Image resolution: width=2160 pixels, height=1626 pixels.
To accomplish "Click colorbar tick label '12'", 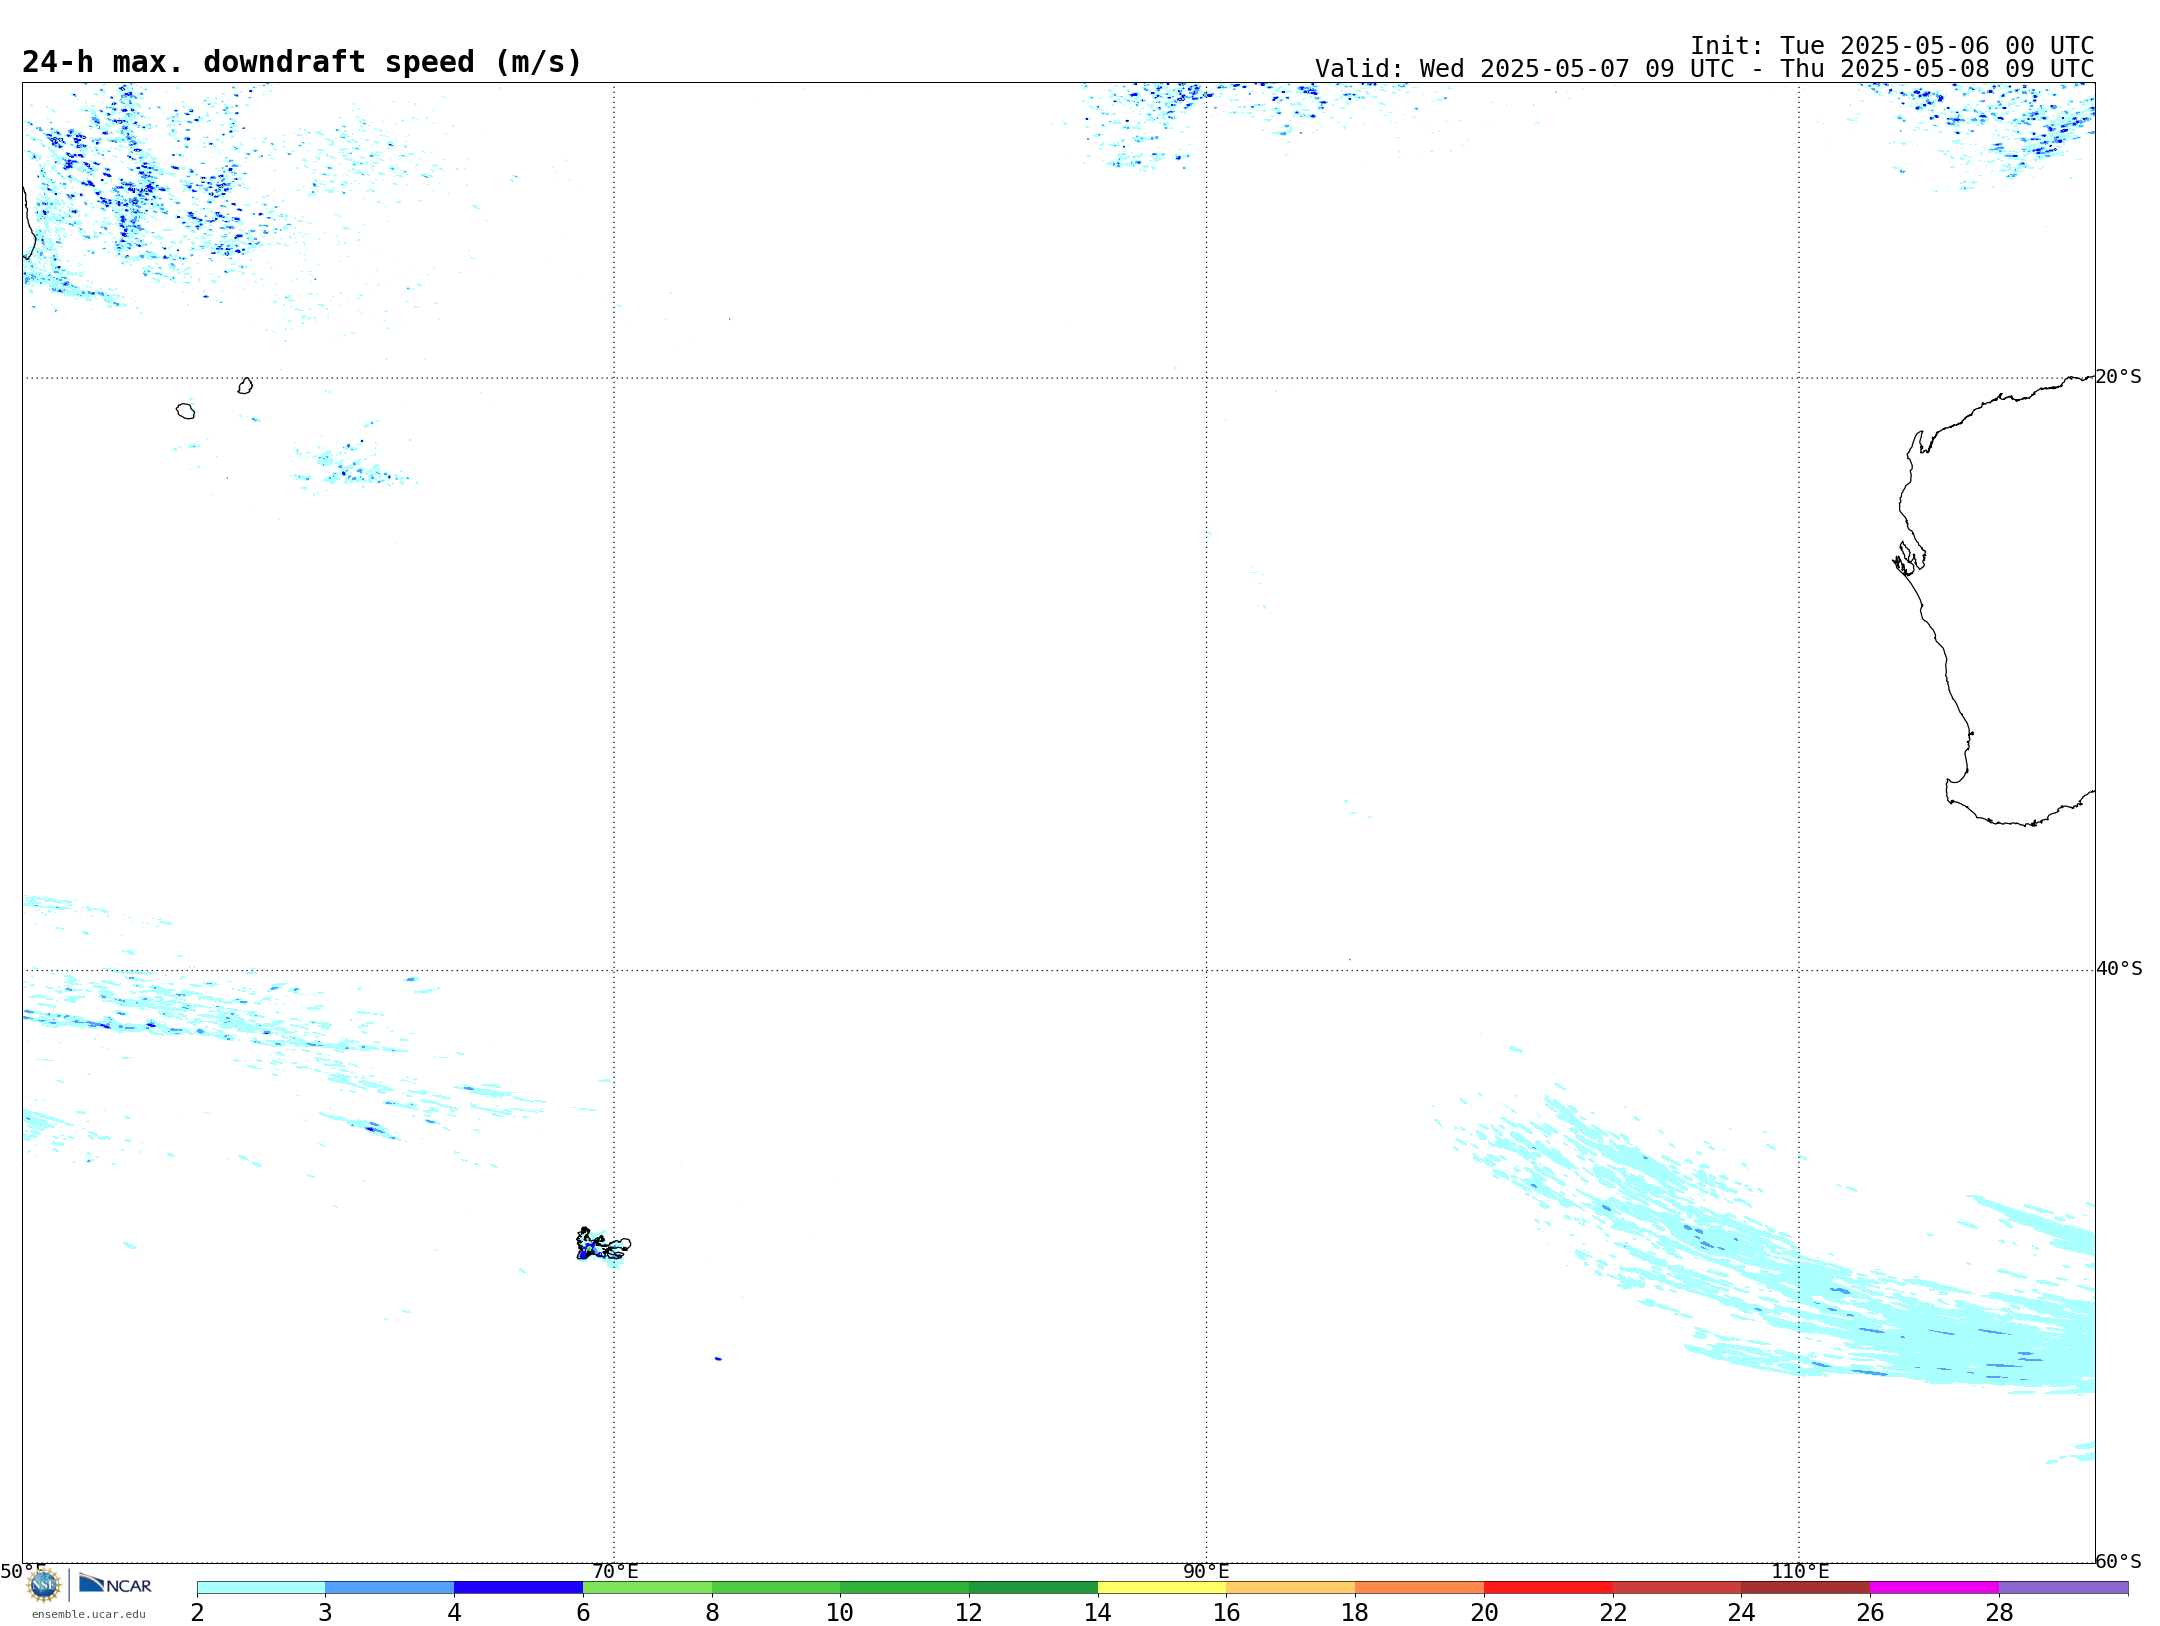I will pos(969,1612).
